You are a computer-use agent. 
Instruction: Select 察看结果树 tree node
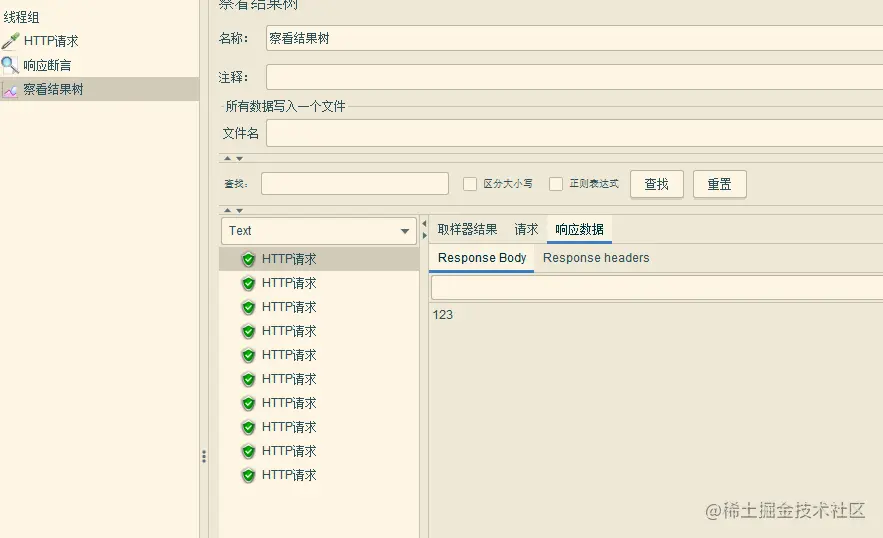point(53,90)
